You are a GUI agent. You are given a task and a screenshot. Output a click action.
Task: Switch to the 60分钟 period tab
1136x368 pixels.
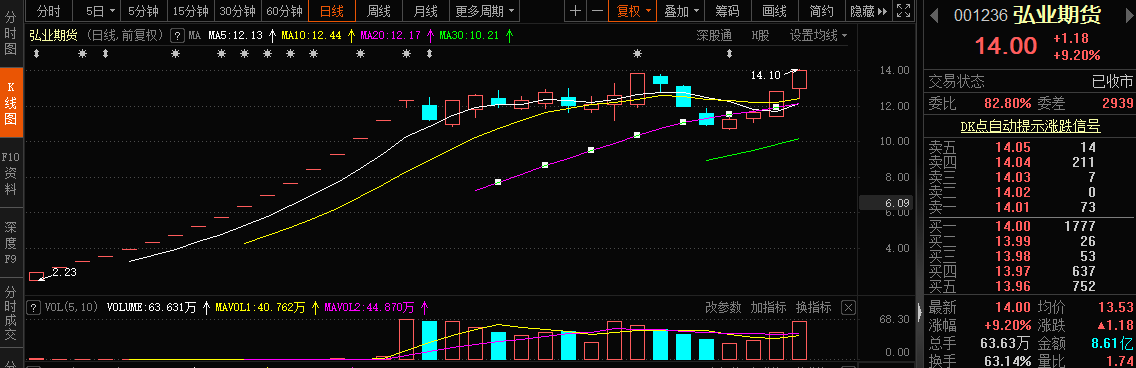pos(285,11)
